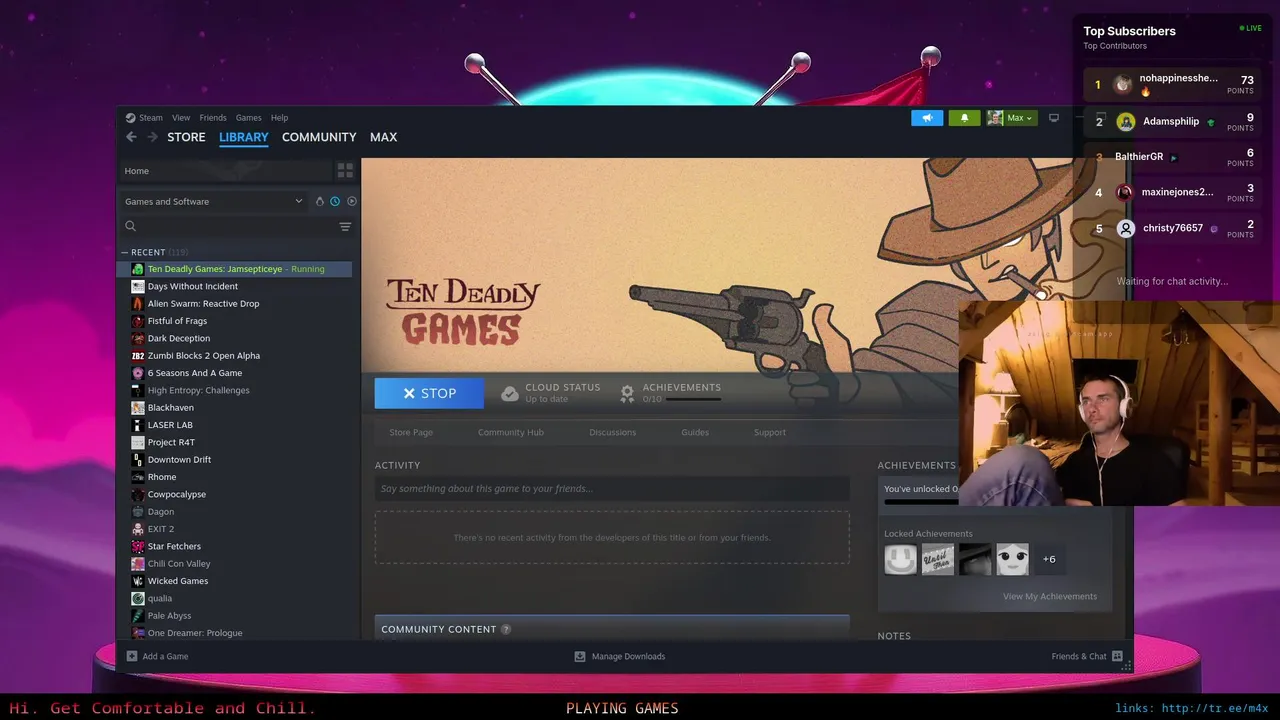This screenshot has height=720, width=1280.
Task: Click the Cowpocalypse game icon
Action: (x=138, y=494)
